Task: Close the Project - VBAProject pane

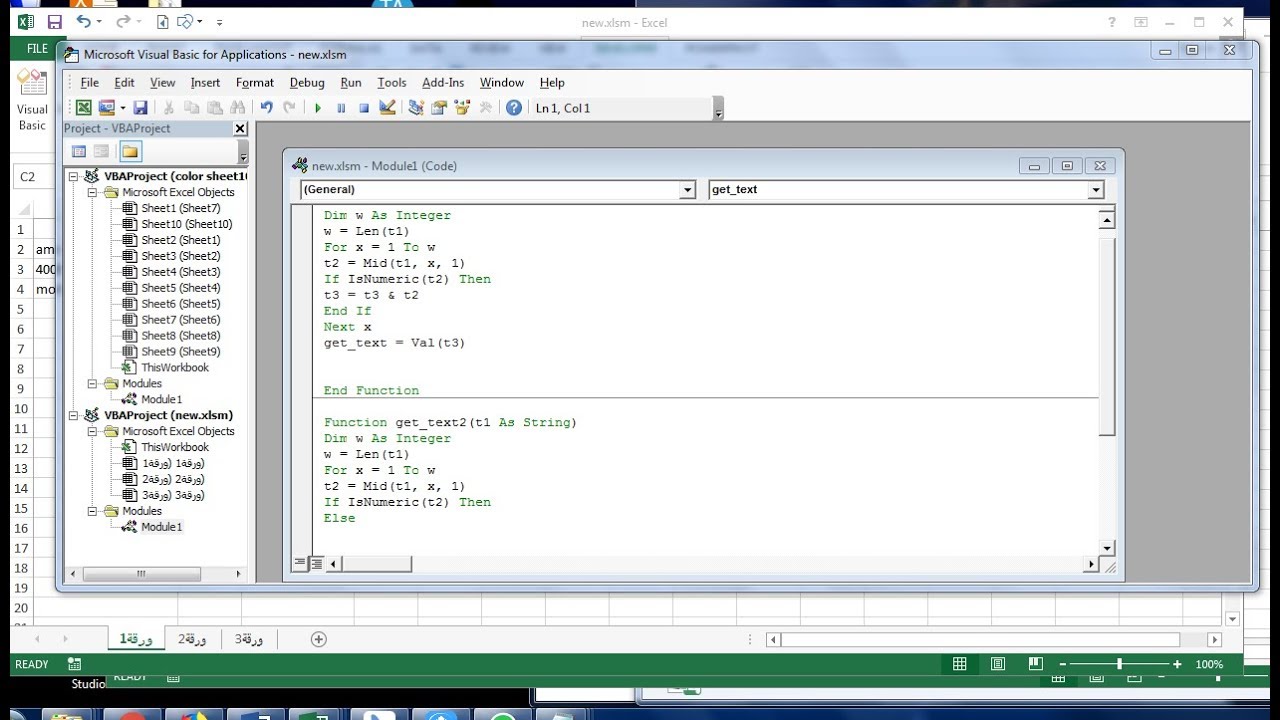Action: click(x=240, y=129)
